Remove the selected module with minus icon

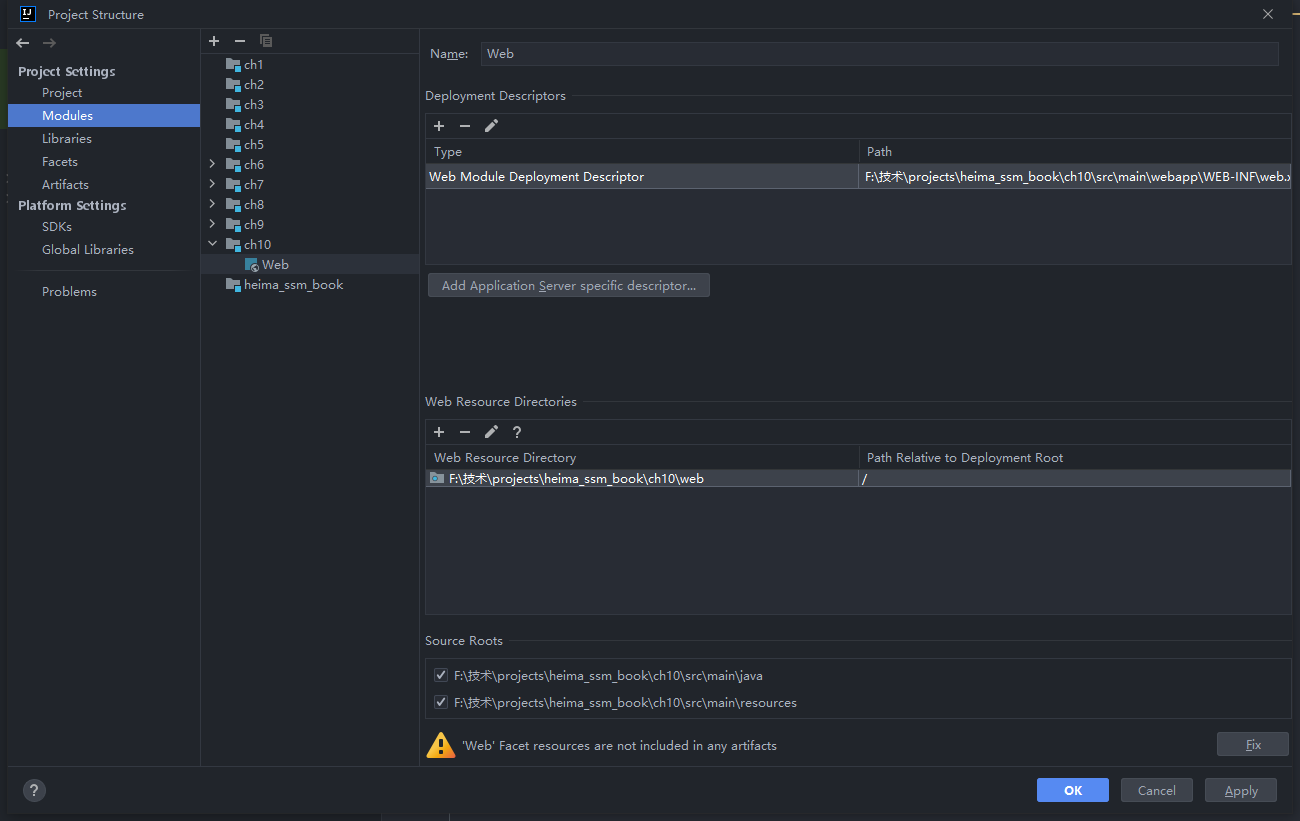(240, 41)
